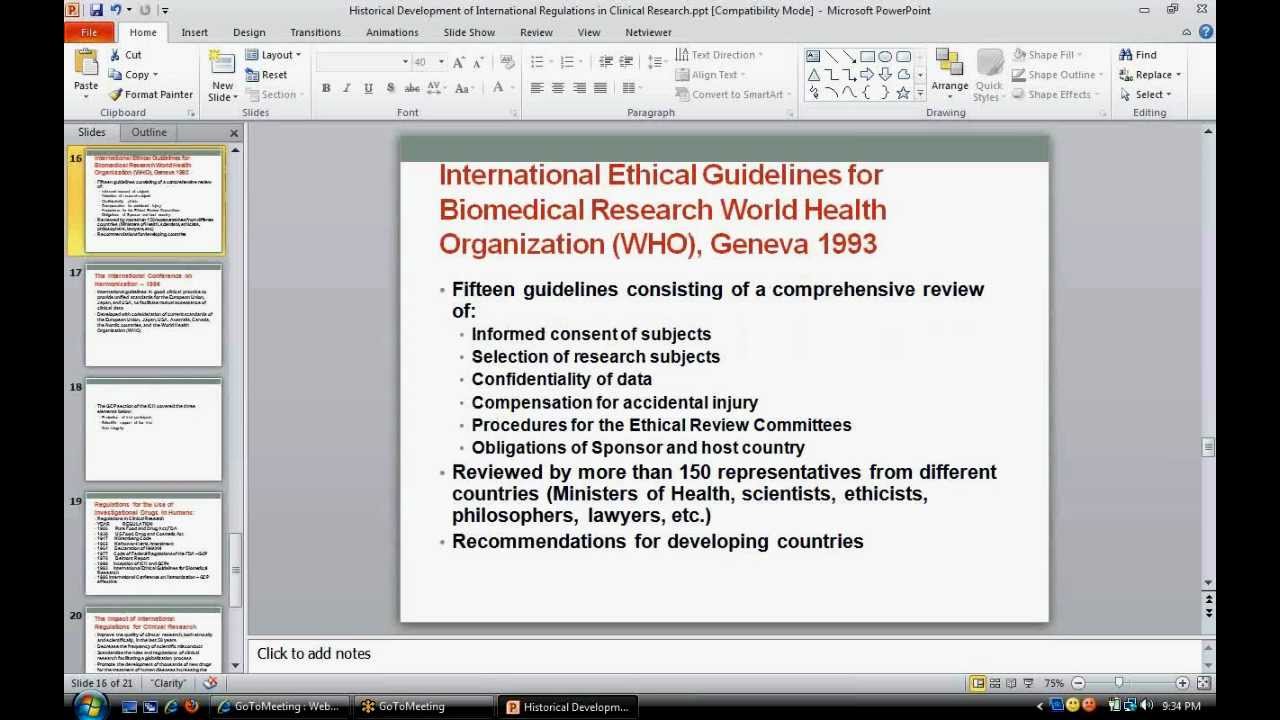The height and width of the screenshot is (720, 1280).
Task: Open PowerPoint Help
Action: pos(1206,32)
